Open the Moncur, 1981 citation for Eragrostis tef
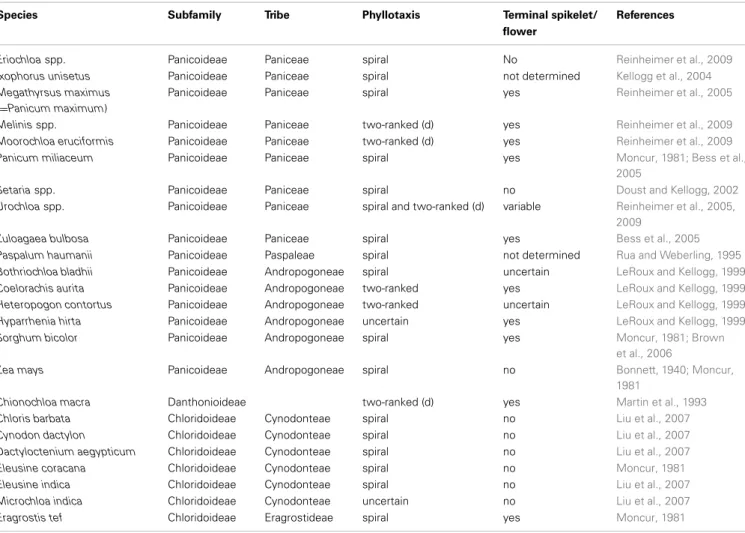This screenshot has width=745, height=533. (x=650, y=518)
